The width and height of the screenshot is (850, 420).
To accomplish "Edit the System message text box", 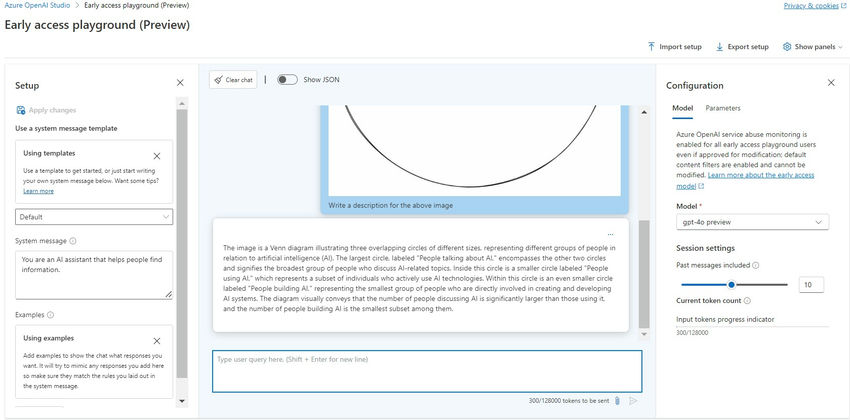I will 94,274.
